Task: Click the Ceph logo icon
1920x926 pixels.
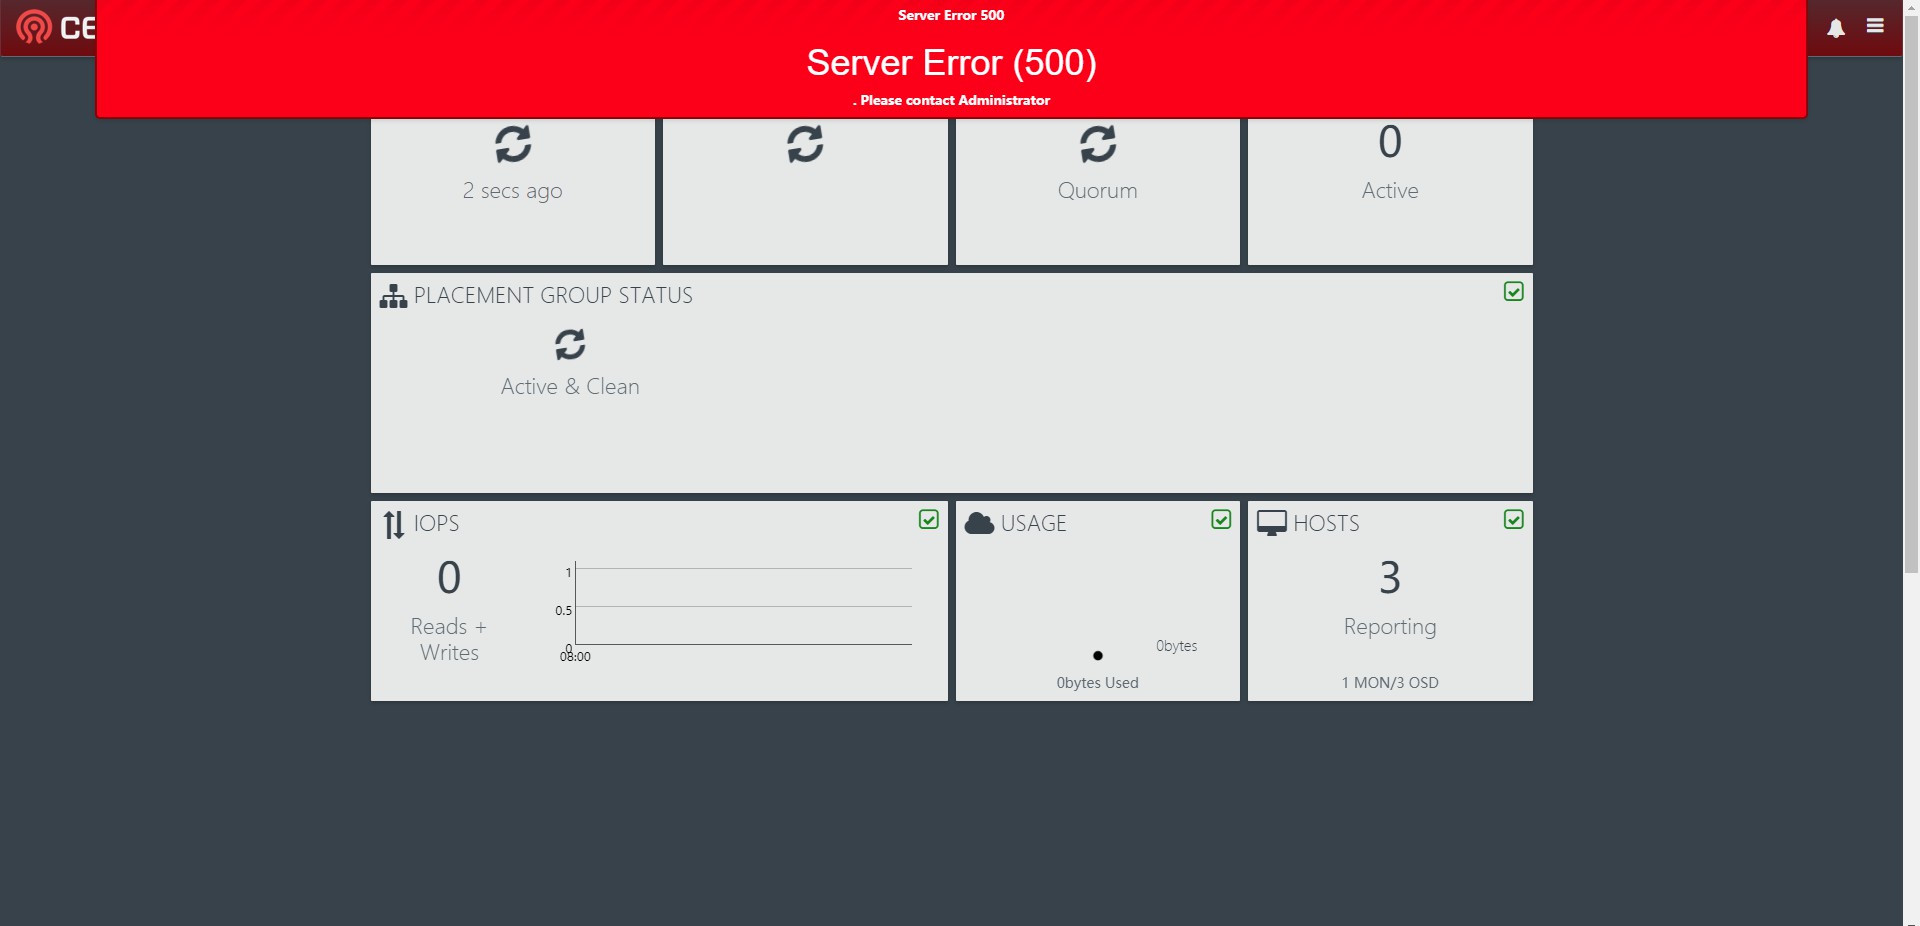Action: coord(34,27)
